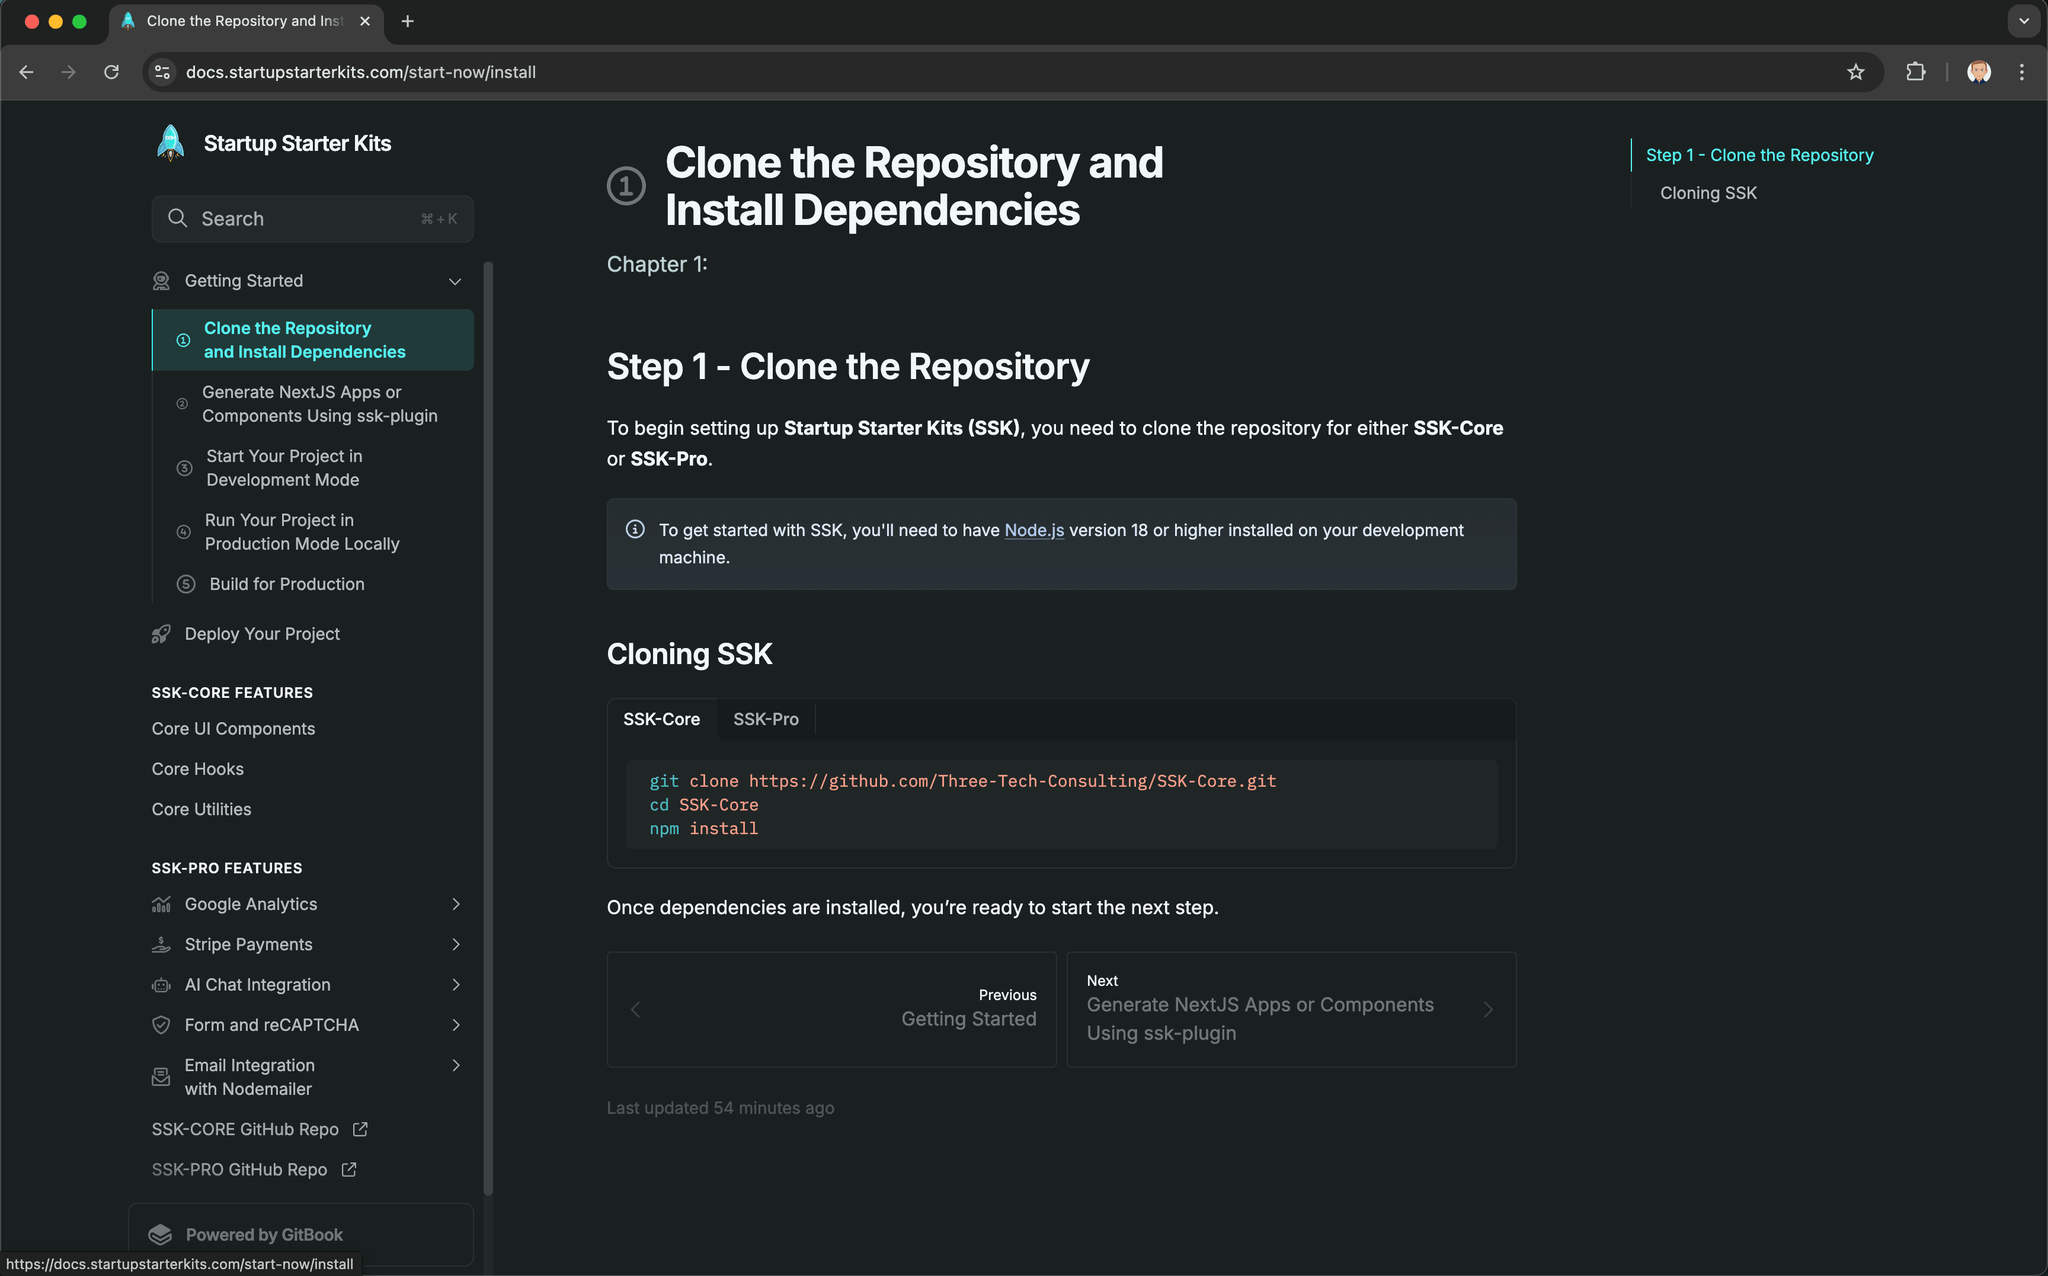Click the Node.js hyperlink in the note
This screenshot has width=2048, height=1276.
1033,530
